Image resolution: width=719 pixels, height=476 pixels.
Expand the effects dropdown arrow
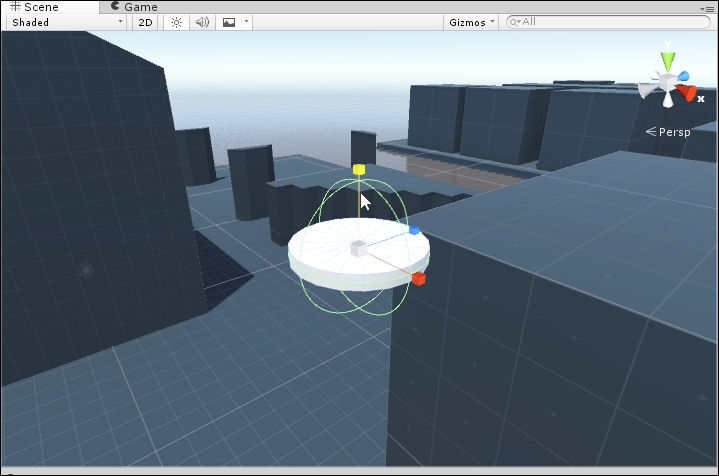(x=247, y=22)
